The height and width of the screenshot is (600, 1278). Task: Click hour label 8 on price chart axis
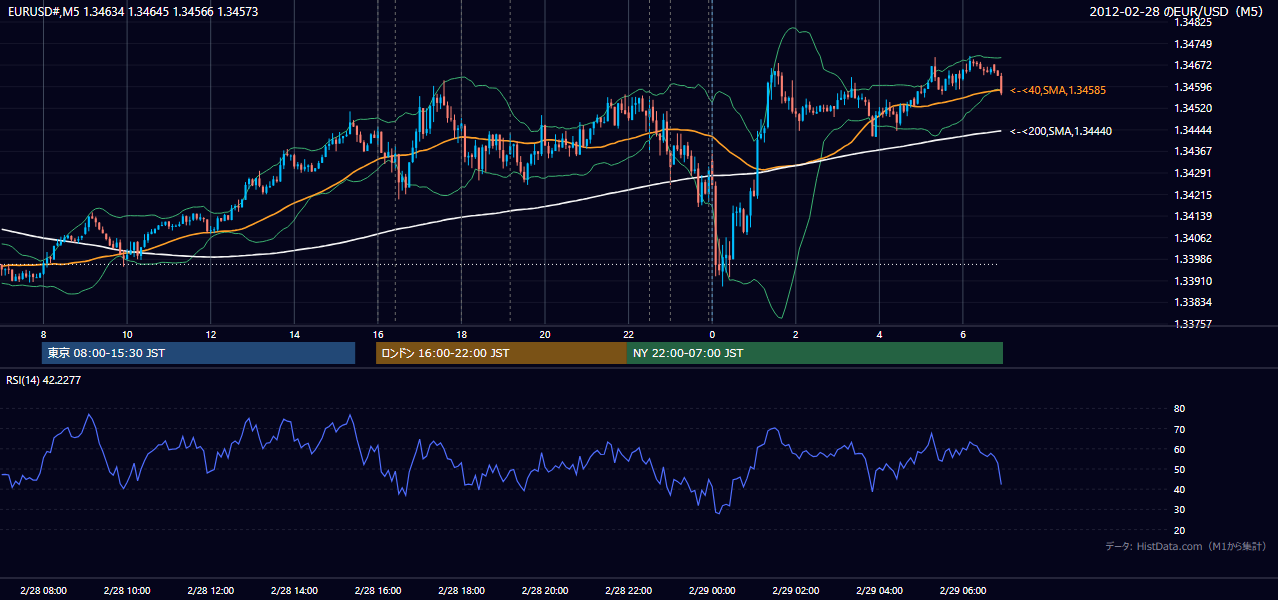tap(43, 334)
